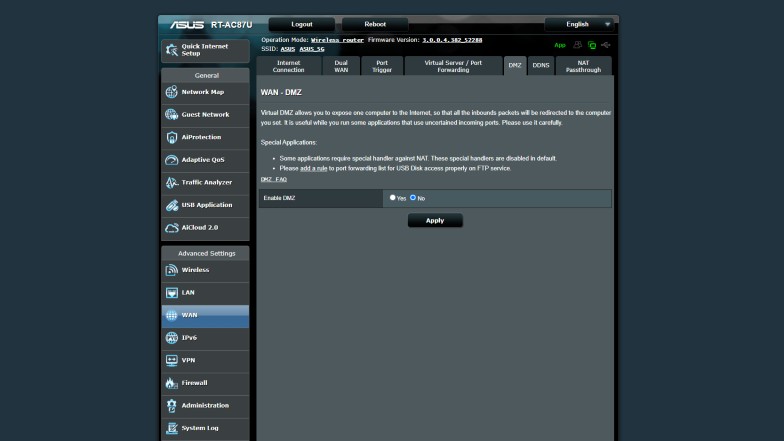Viewport: 784px width, 441px height.
Task: Click the Wireless signal icon
Action: pyautogui.click(x=172, y=270)
